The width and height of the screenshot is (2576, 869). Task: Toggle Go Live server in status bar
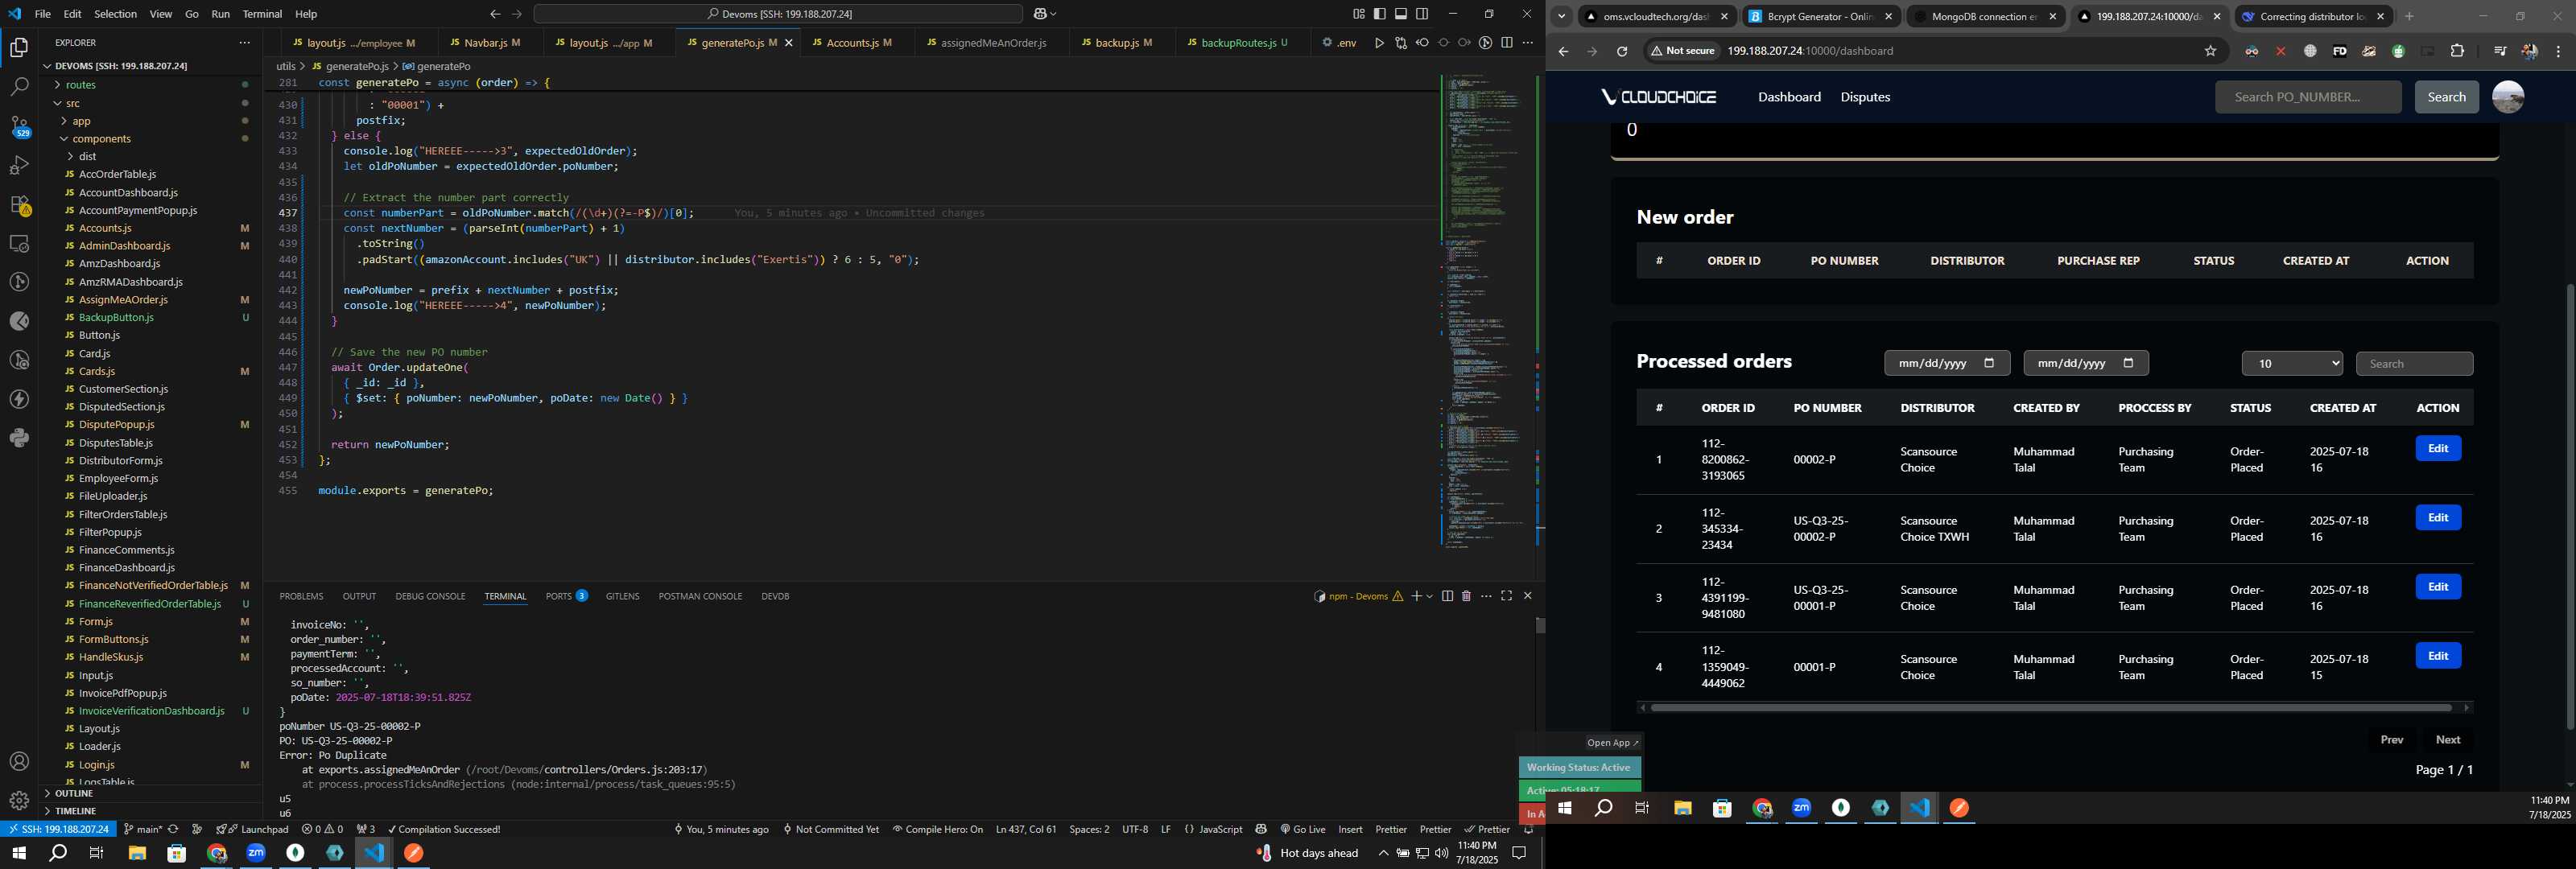click(1303, 829)
